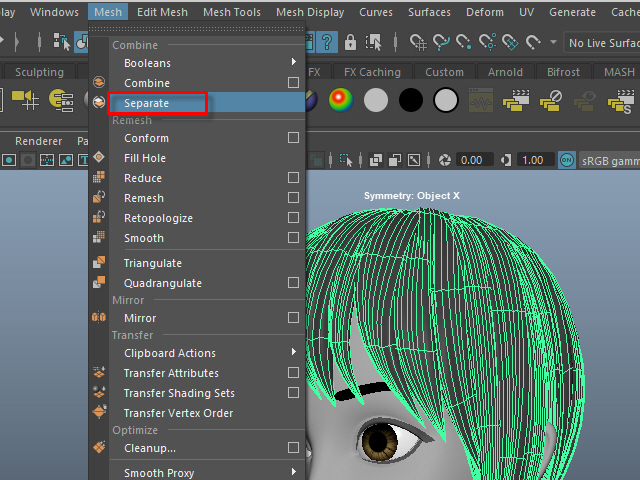Screen dimensions: 640x480
Task: Click the Mirror menu item icon
Action: tap(99, 318)
